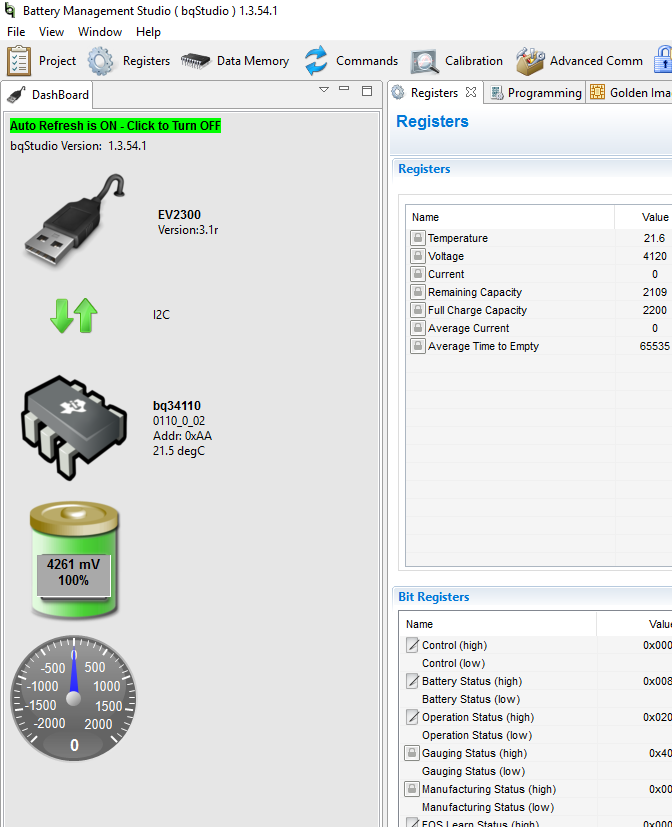Click the Bit Registers section header

pos(434,597)
